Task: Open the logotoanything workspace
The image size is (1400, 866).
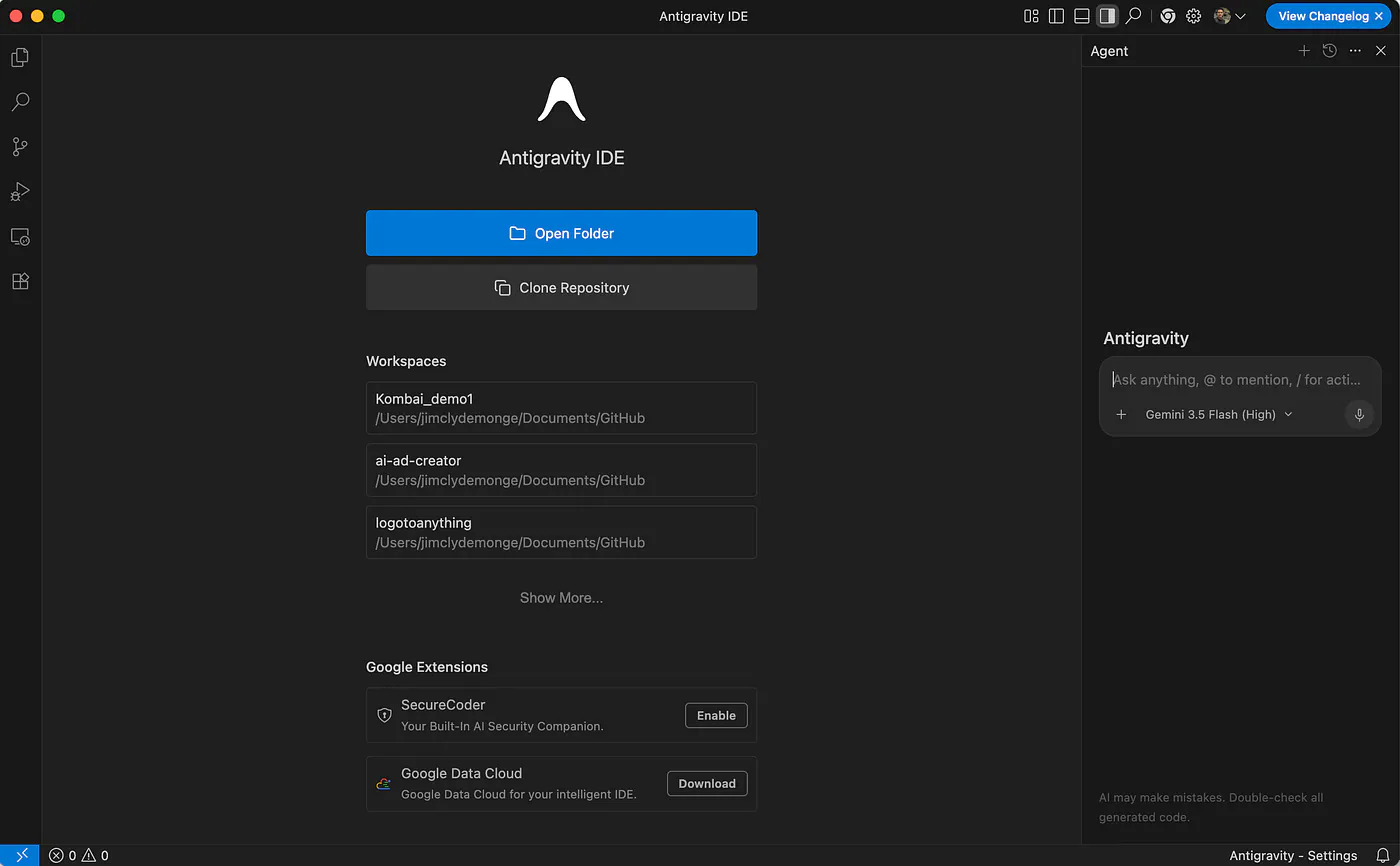Action: pyautogui.click(x=561, y=532)
